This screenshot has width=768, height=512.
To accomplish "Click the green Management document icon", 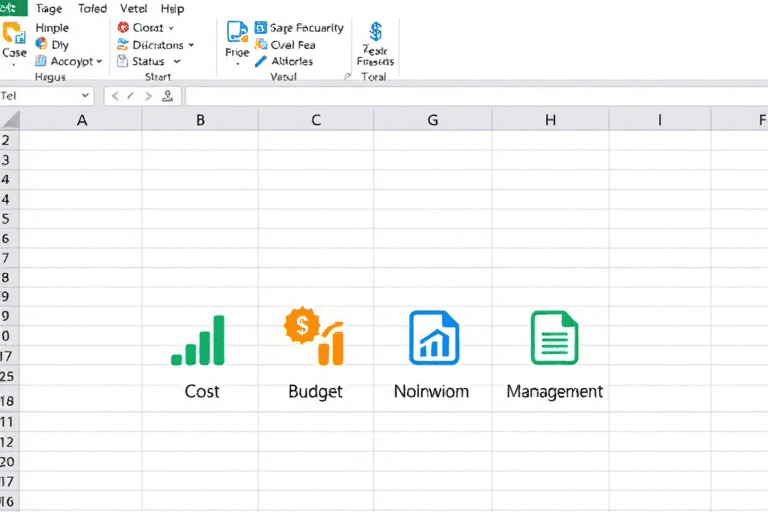I will click(x=554, y=337).
